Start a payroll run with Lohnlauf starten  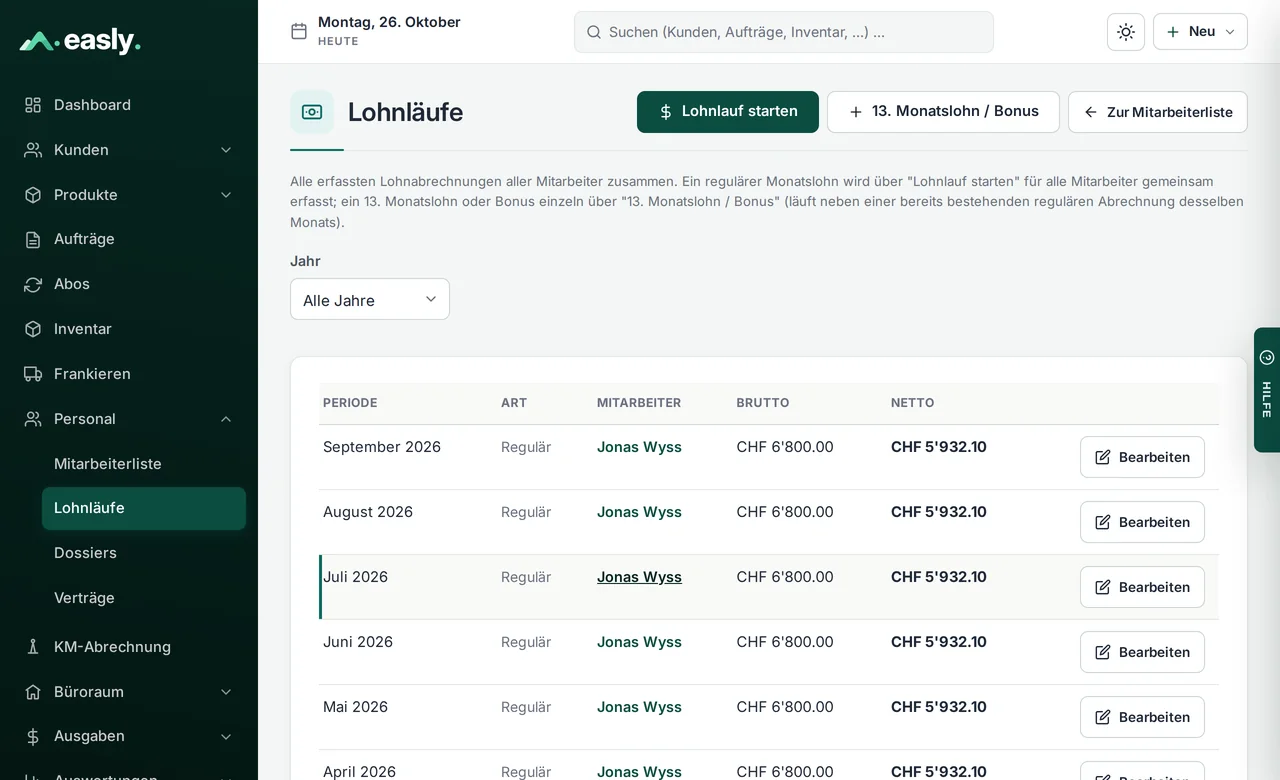tap(728, 112)
